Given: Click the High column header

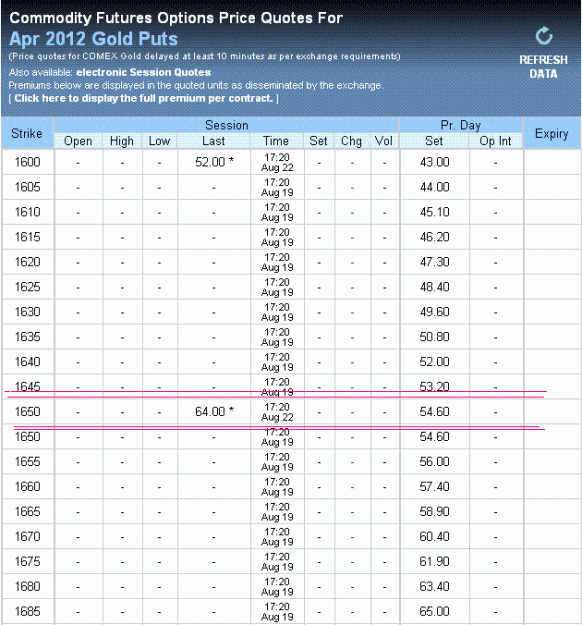Looking at the screenshot, I should tap(122, 141).
